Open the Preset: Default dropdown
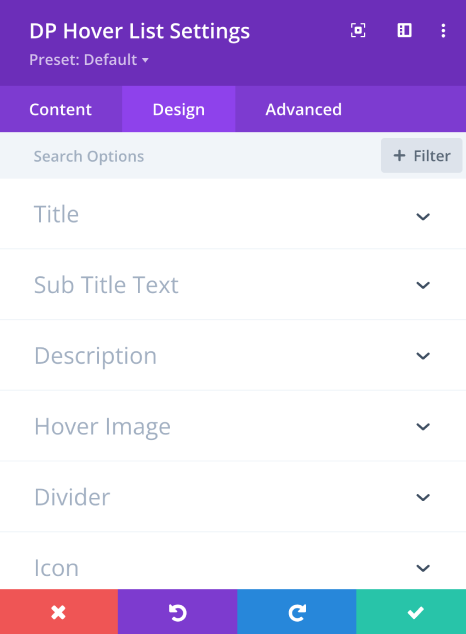The width and height of the screenshot is (466, 634). coord(89,60)
